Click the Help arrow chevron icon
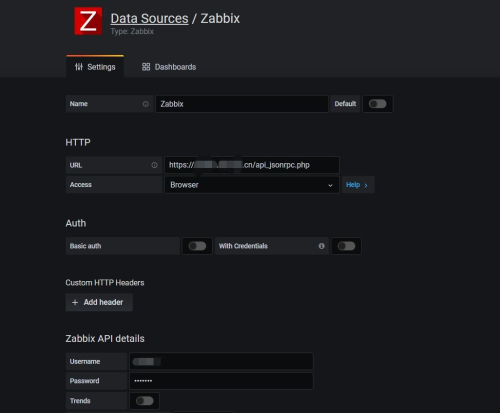The width and height of the screenshot is (500, 413). point(366,185)
